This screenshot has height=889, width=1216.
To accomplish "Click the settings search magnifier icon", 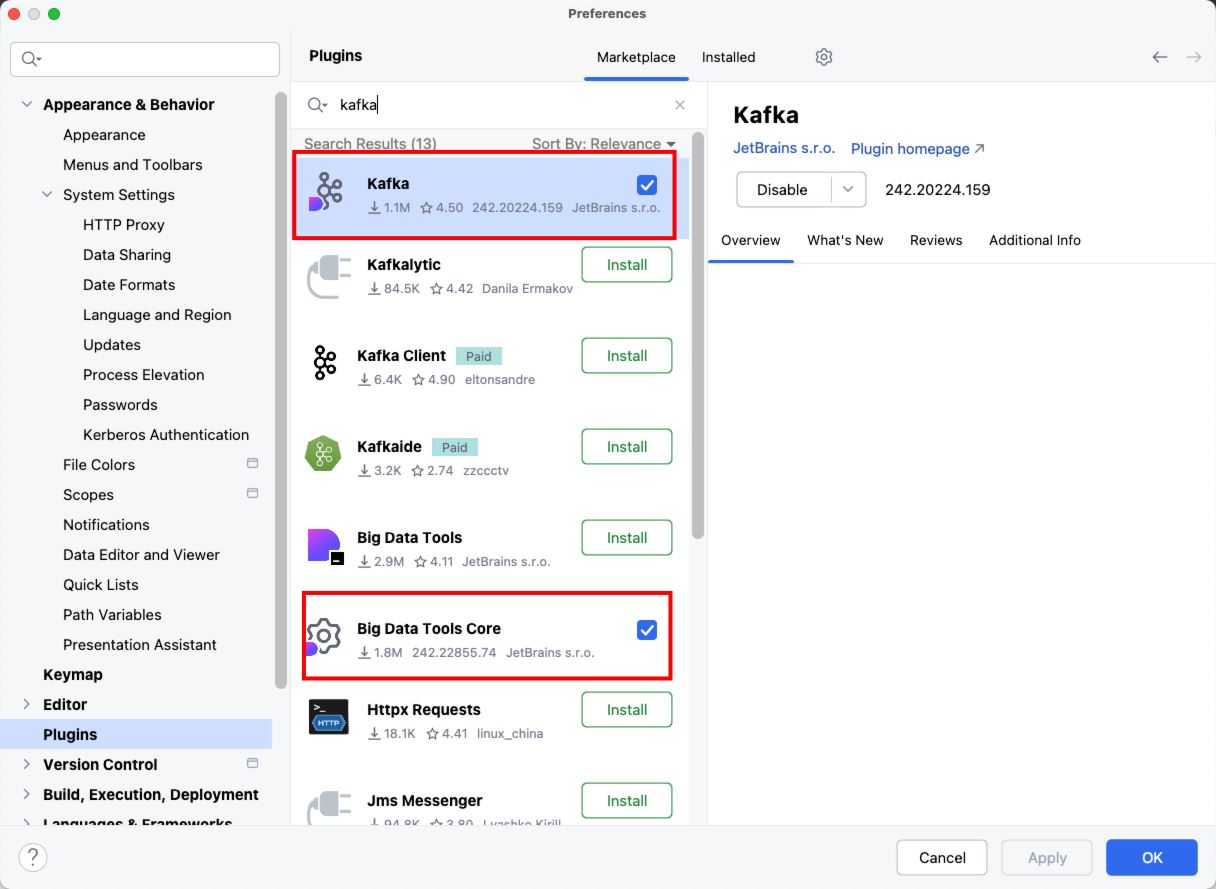I will 31,59.
